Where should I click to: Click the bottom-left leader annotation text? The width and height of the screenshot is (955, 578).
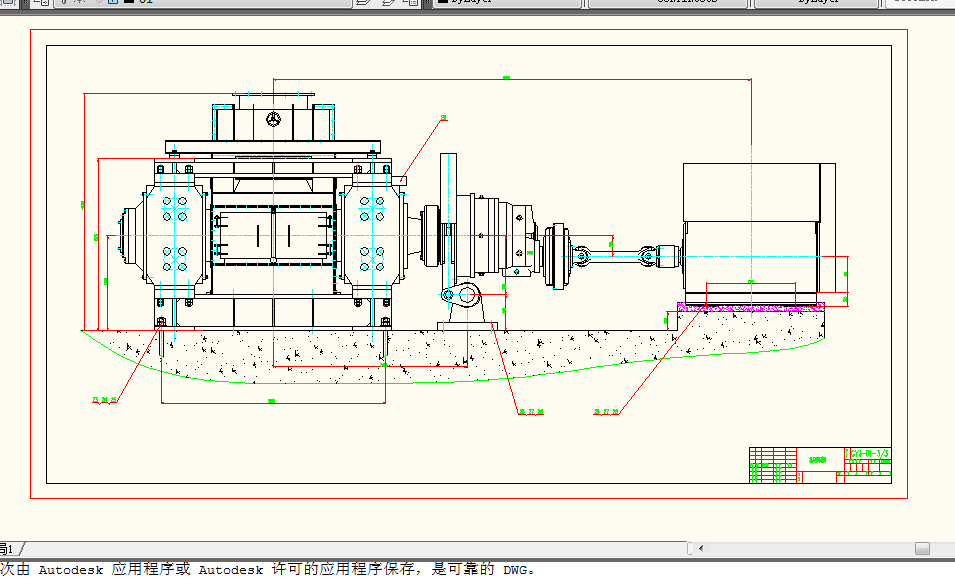click(105, 400)
